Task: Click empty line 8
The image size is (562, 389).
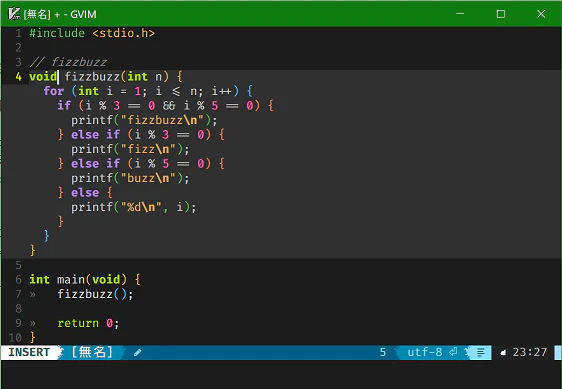Action: [281, 309]
